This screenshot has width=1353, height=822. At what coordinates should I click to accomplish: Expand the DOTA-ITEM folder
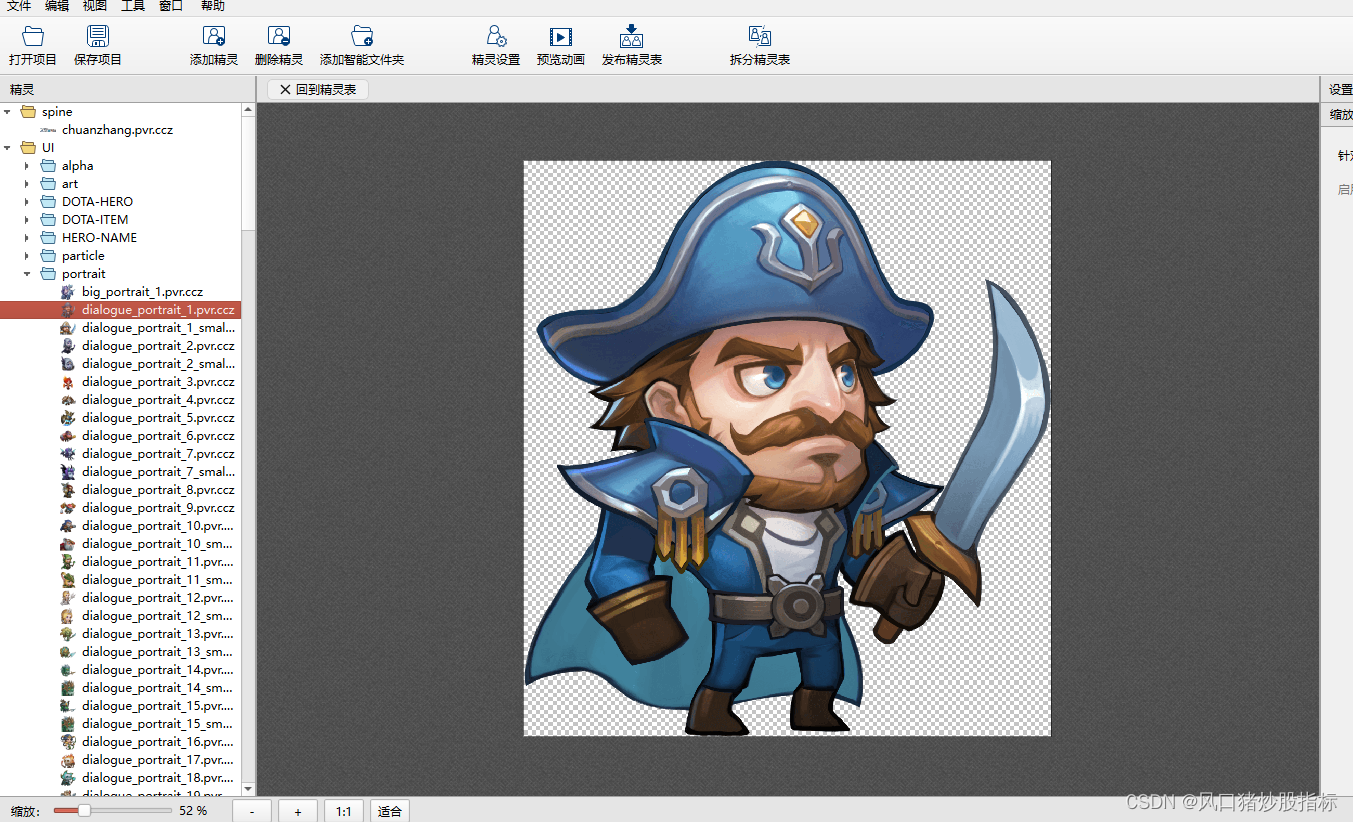[27, 220]
